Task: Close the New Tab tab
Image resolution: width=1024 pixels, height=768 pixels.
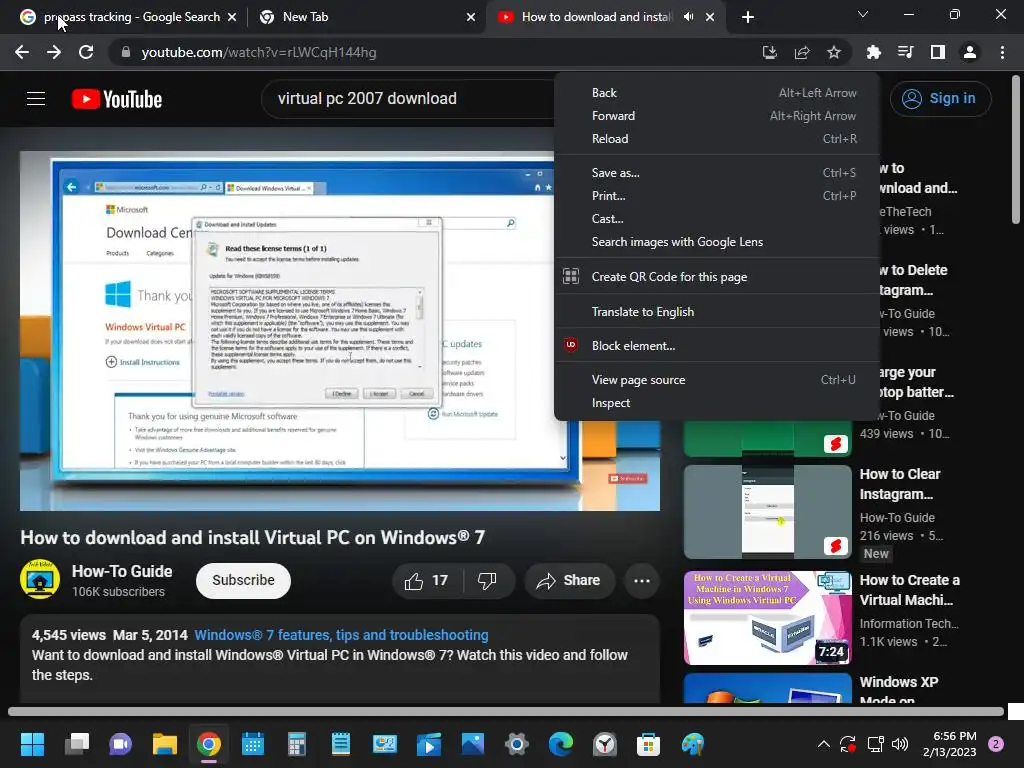Action: (471, 17)
